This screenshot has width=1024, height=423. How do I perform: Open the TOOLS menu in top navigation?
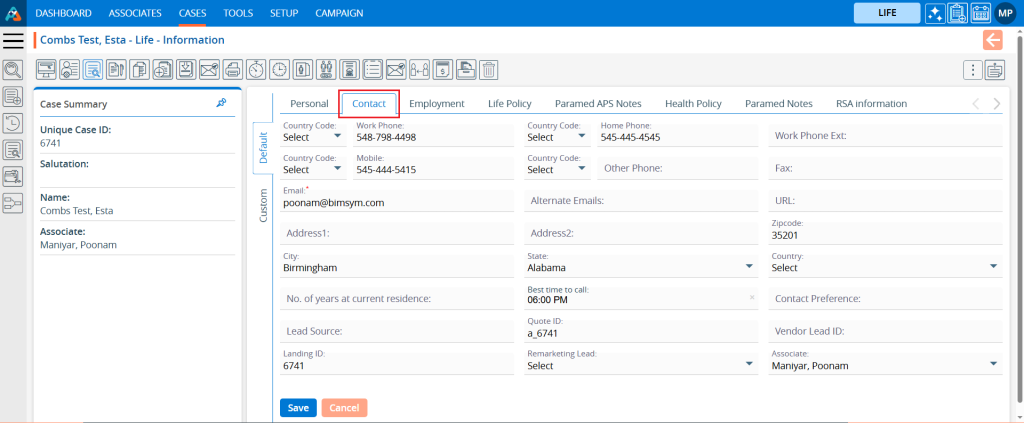[x=238, y=13]
